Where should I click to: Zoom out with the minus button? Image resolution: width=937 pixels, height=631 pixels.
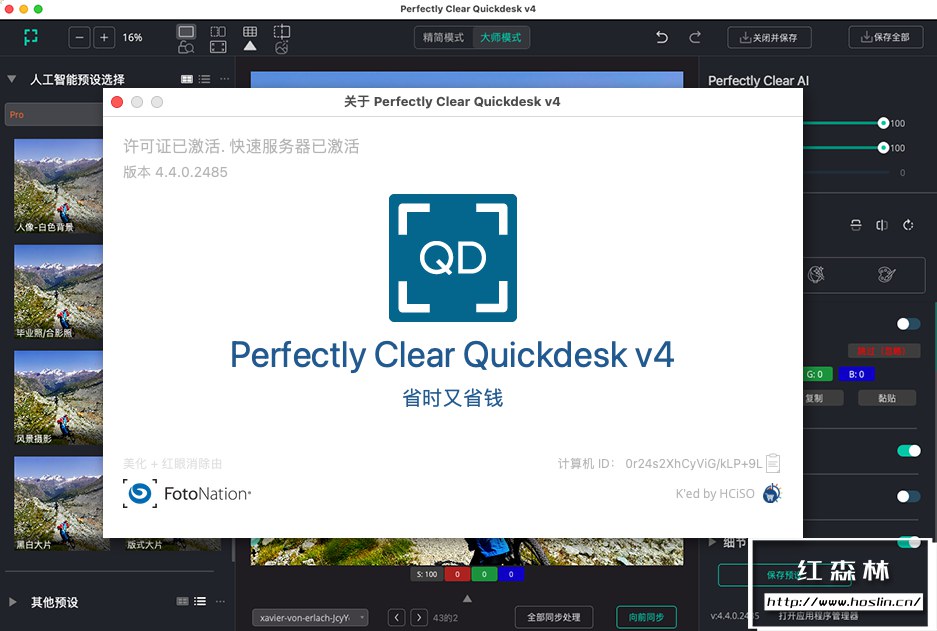pyautogui.click(x=79, y=38)
